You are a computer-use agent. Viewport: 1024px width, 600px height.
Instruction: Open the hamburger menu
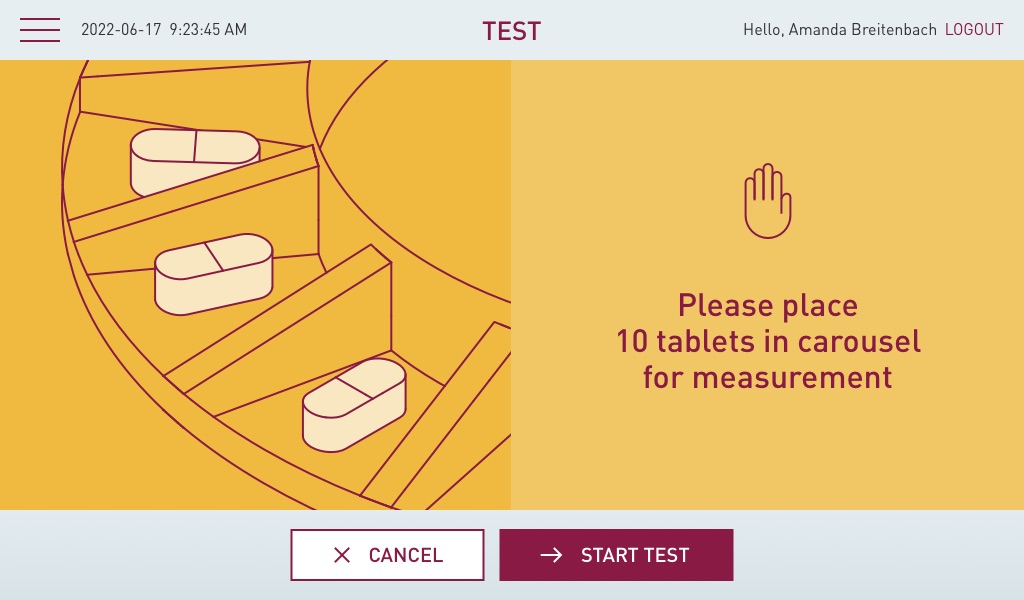[x=40, y=30]
